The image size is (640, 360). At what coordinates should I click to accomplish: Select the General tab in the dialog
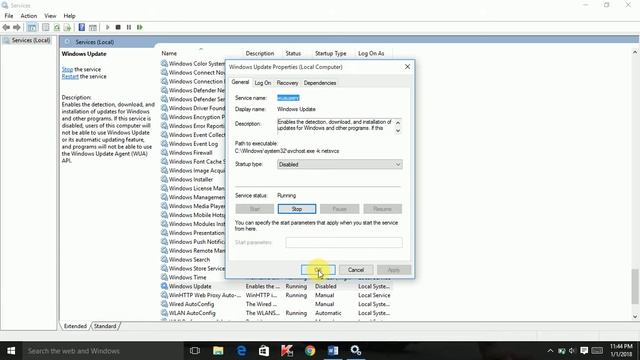pyautogui.click(x=240, y=82)
